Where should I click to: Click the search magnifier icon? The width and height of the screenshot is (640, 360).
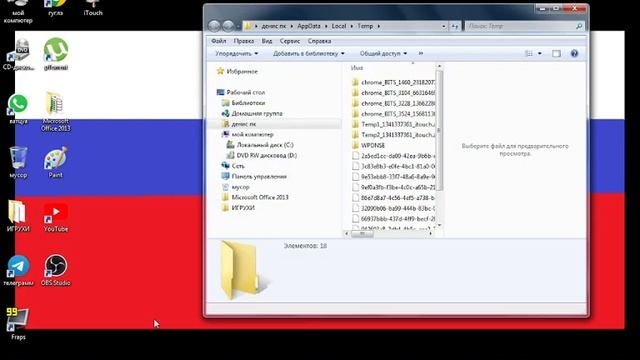tap(579, 26)
